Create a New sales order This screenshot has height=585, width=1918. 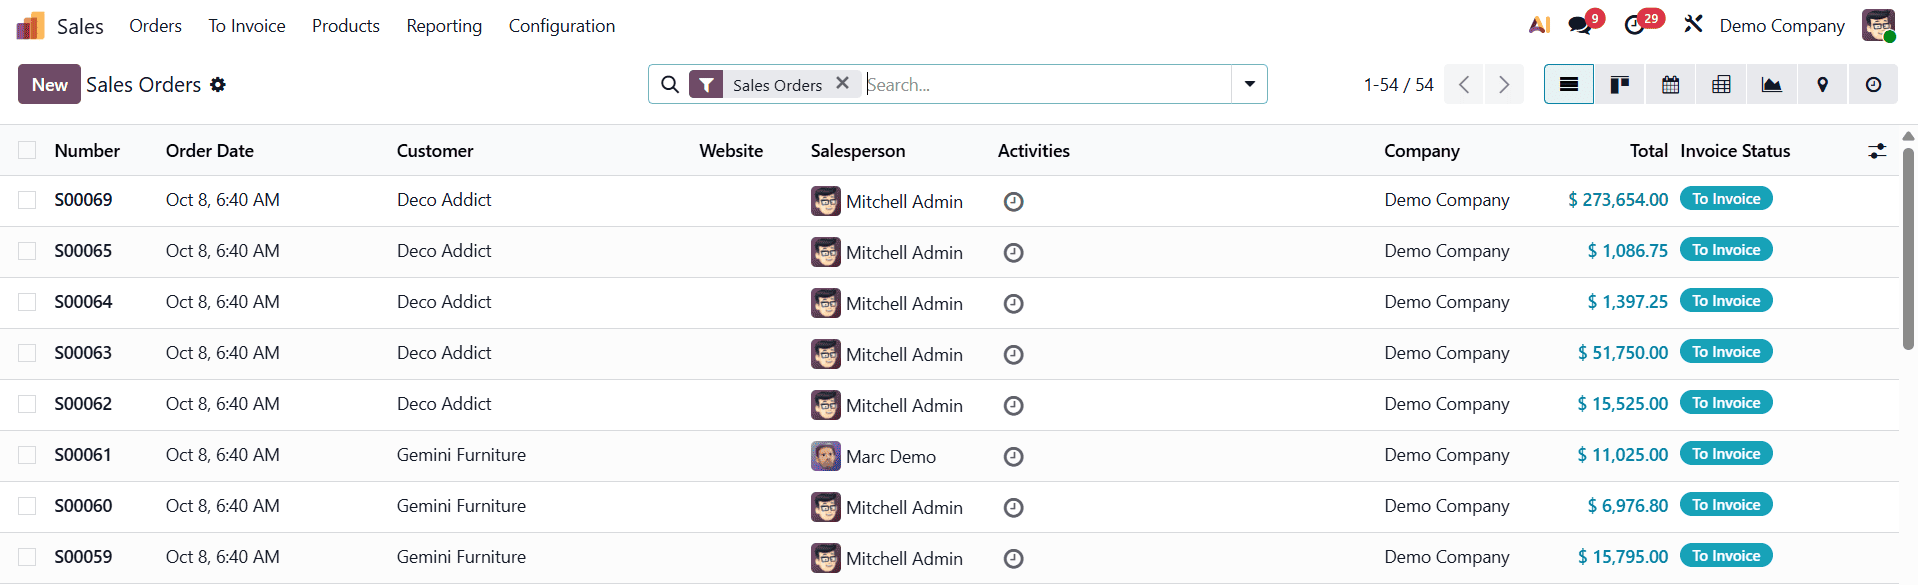[x=49, y=85]
